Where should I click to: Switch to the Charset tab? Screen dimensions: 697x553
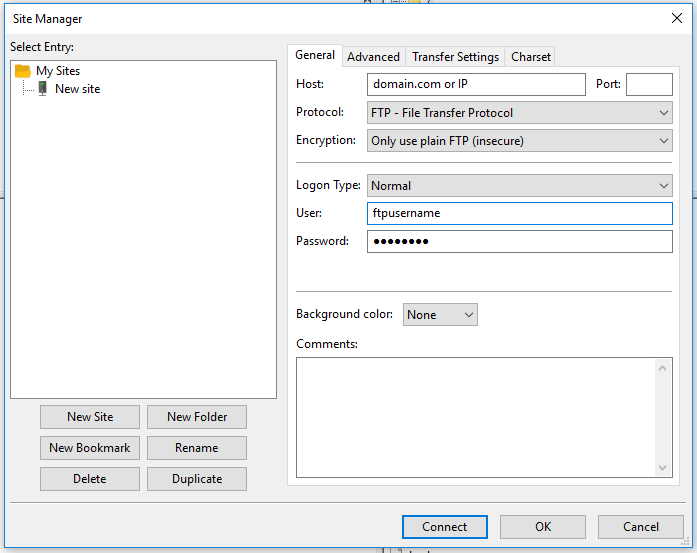(530, 57)
